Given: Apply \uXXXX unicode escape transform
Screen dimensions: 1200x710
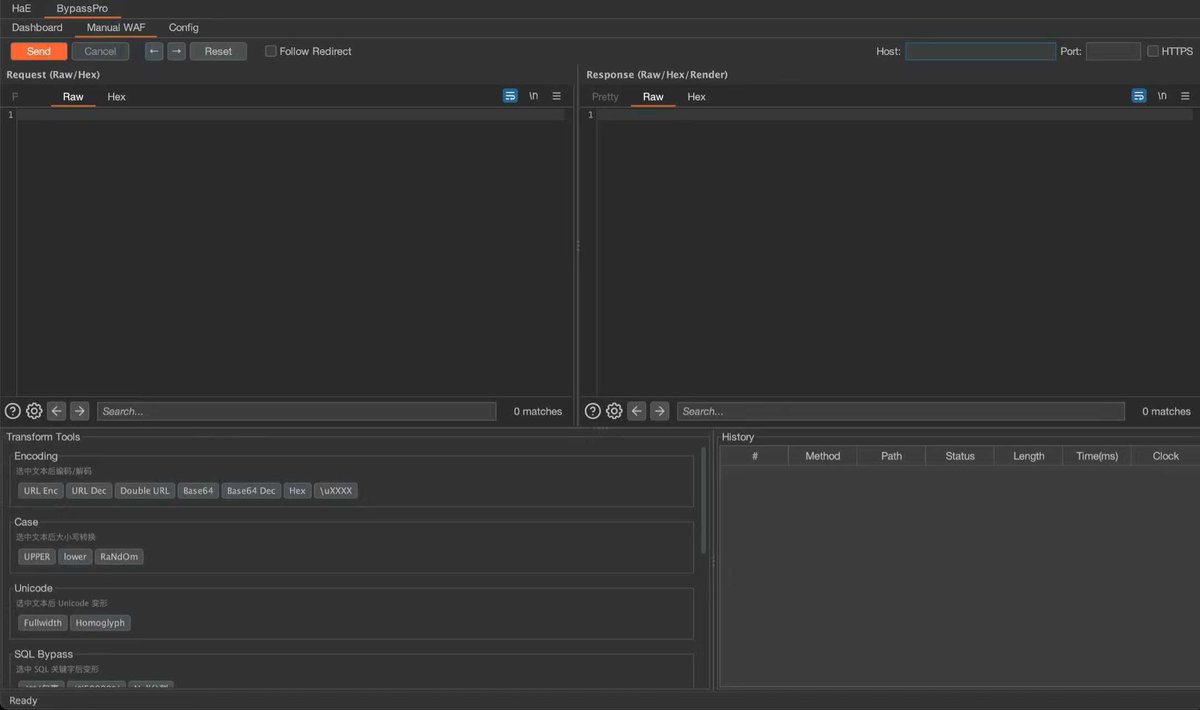Looking at the screenshot, I should point(336,491).
